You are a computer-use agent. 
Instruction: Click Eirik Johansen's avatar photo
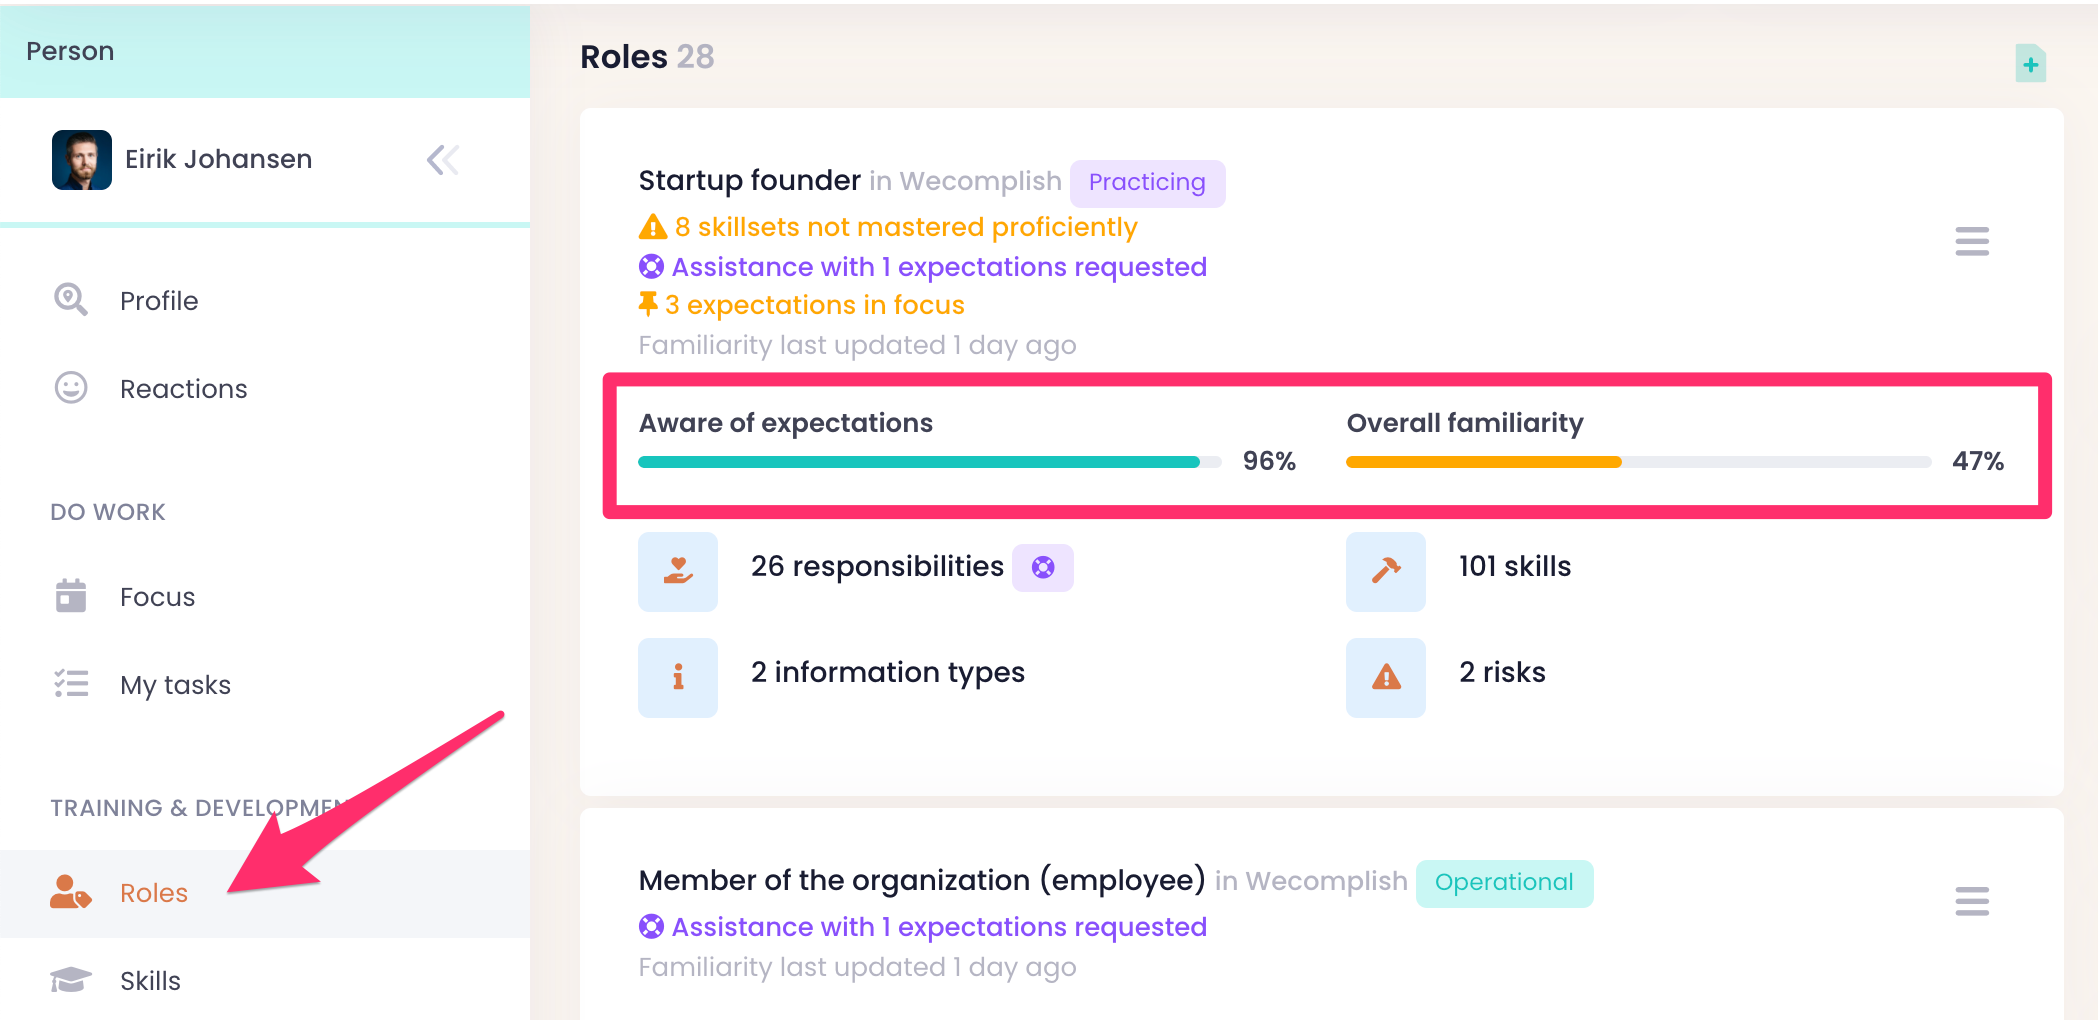[82, 160]
